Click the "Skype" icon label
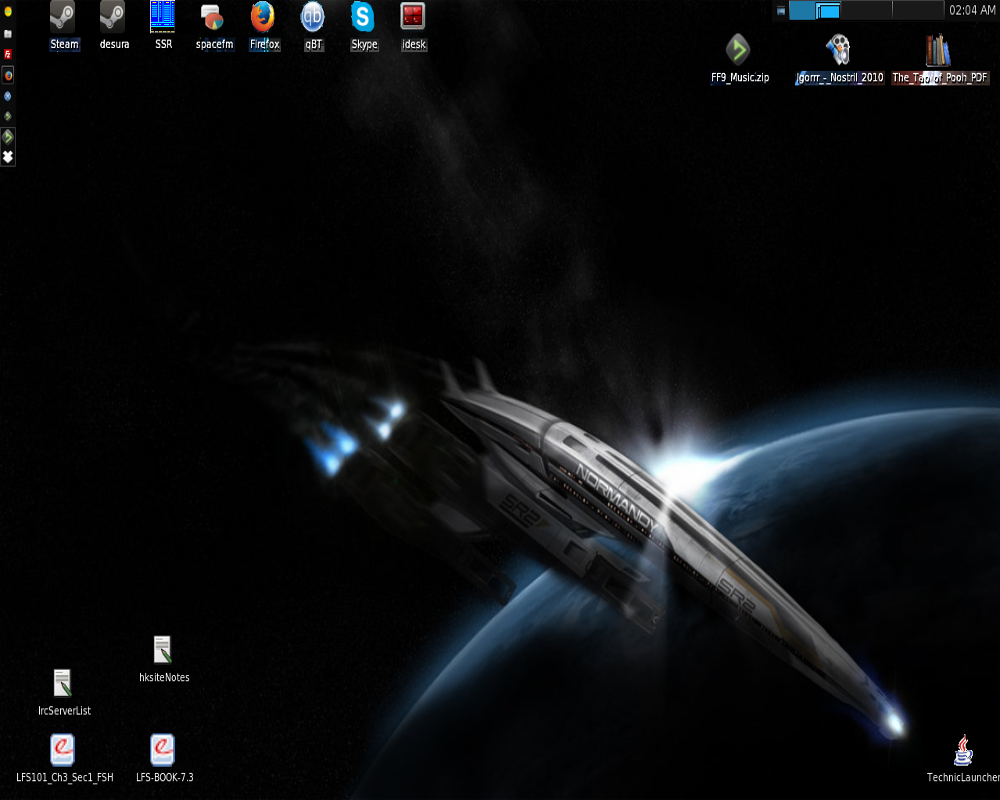Image resolution: width=1000 pixels, height=800 pixels. click(x=364, y=44)
